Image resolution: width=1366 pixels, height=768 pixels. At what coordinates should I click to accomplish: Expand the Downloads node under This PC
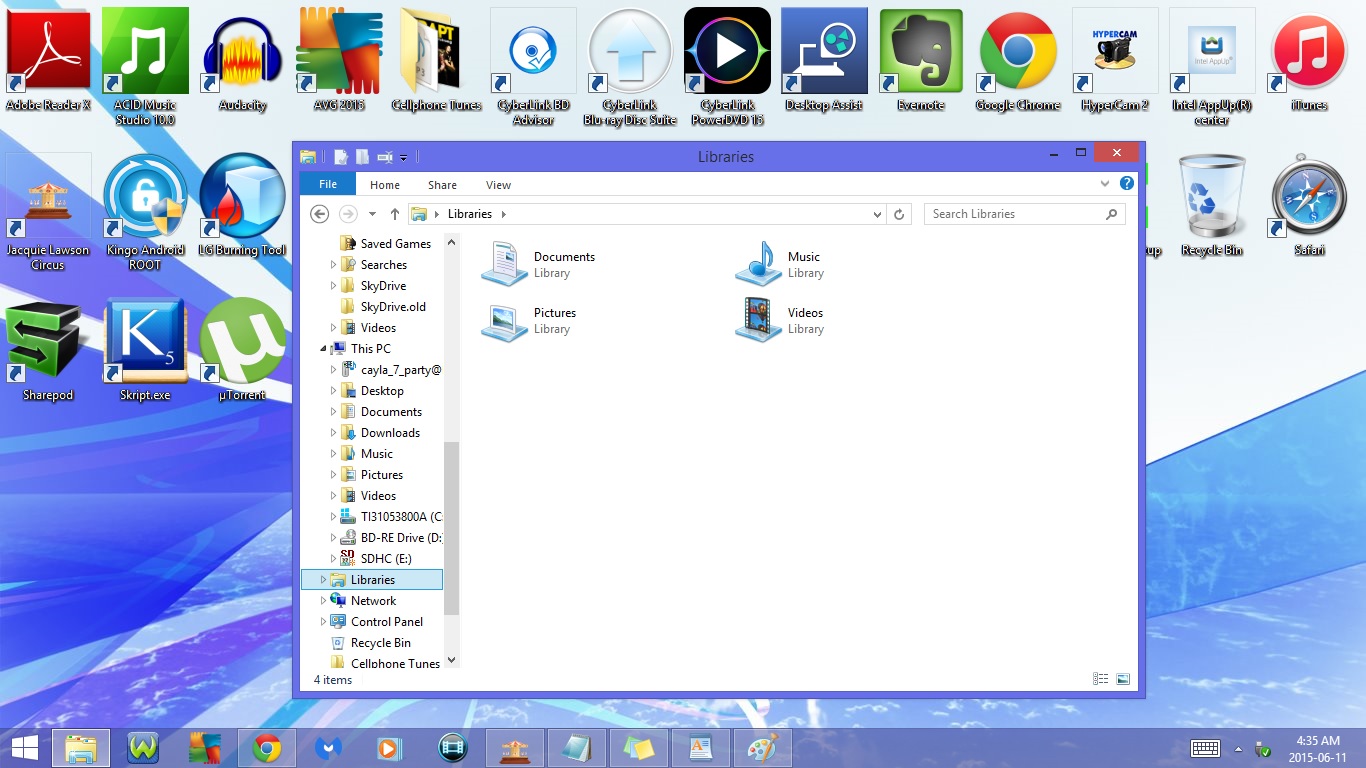[x=334, y=433]
